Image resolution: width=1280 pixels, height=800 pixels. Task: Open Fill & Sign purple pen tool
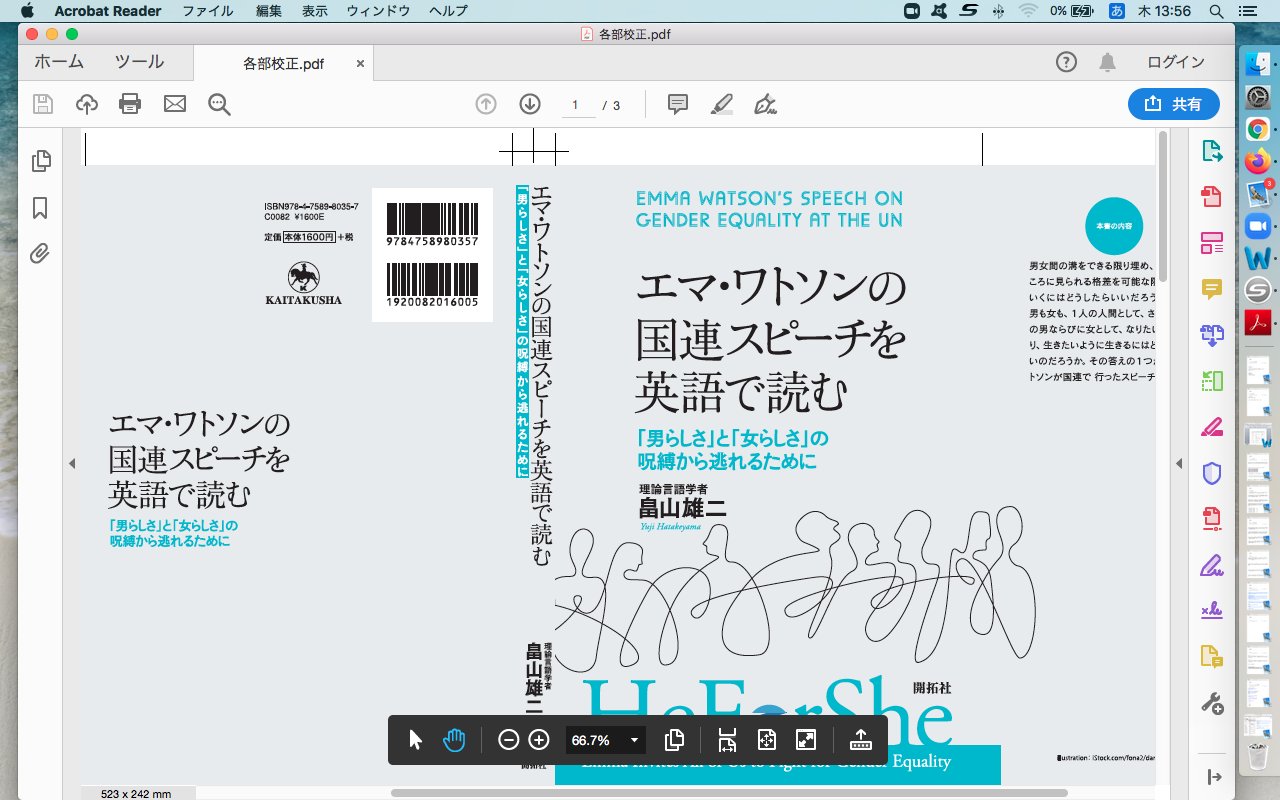[x=1212, y=565]
